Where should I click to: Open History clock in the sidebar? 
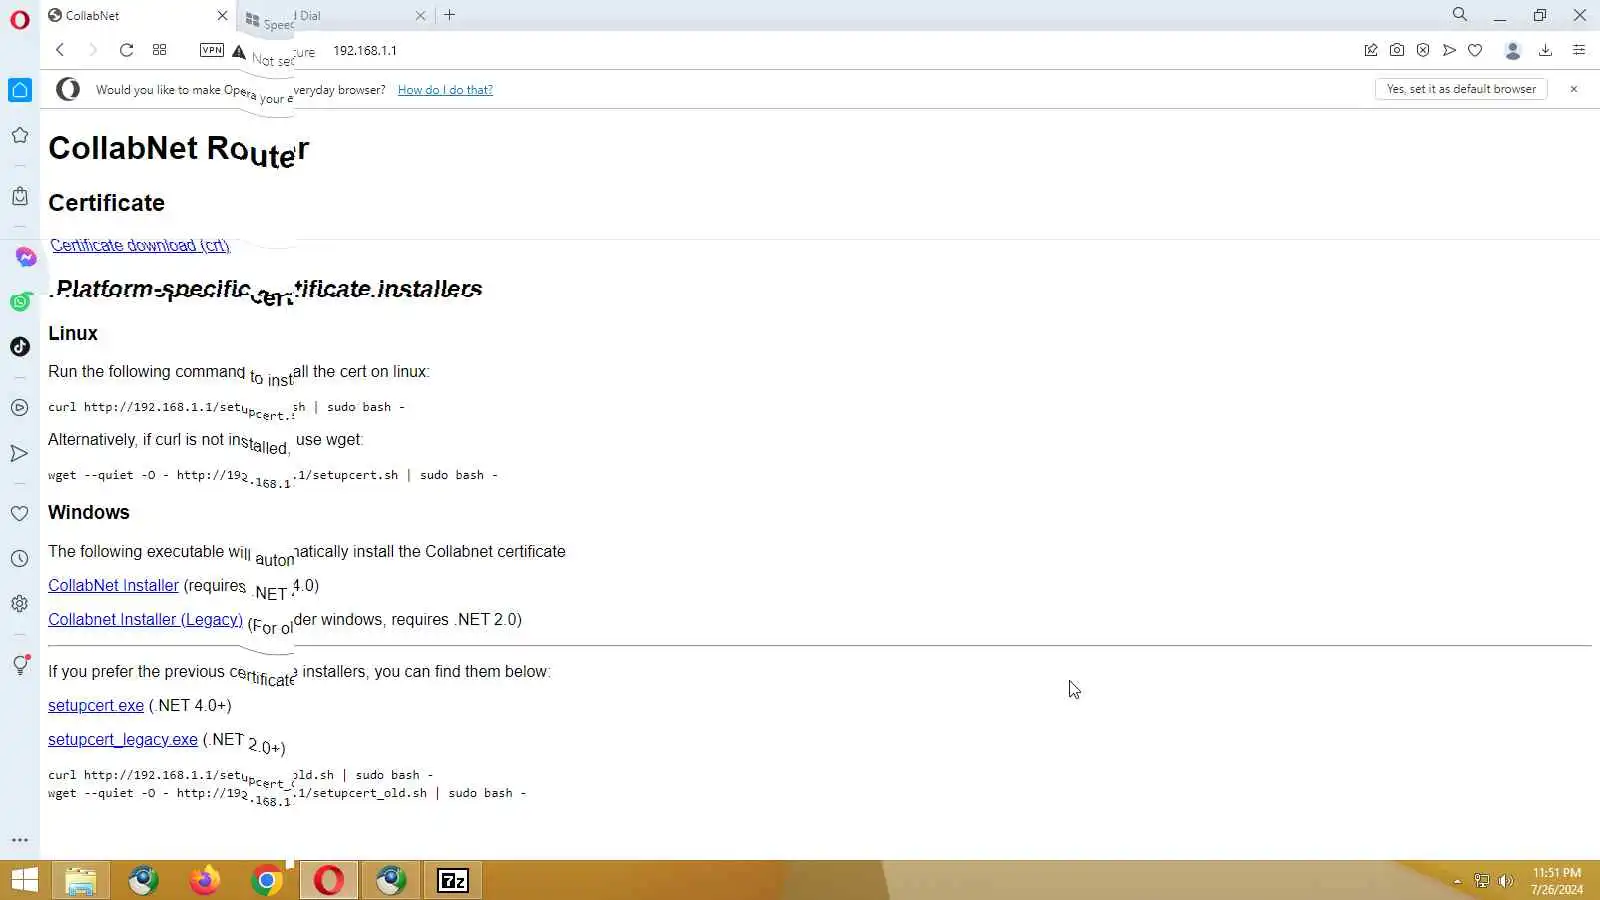pos(20,559)
